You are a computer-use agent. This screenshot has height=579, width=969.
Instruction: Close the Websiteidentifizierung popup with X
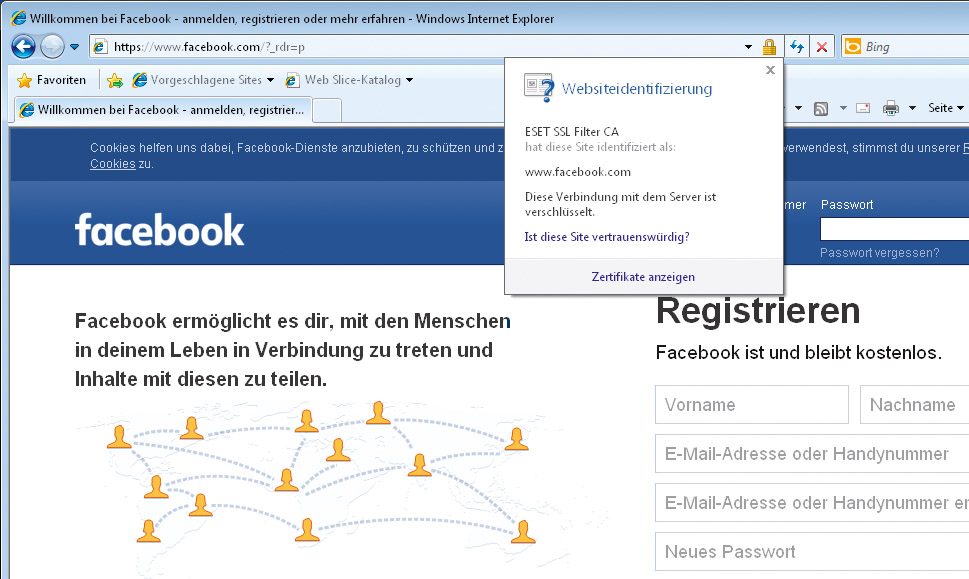click(770, 70)
